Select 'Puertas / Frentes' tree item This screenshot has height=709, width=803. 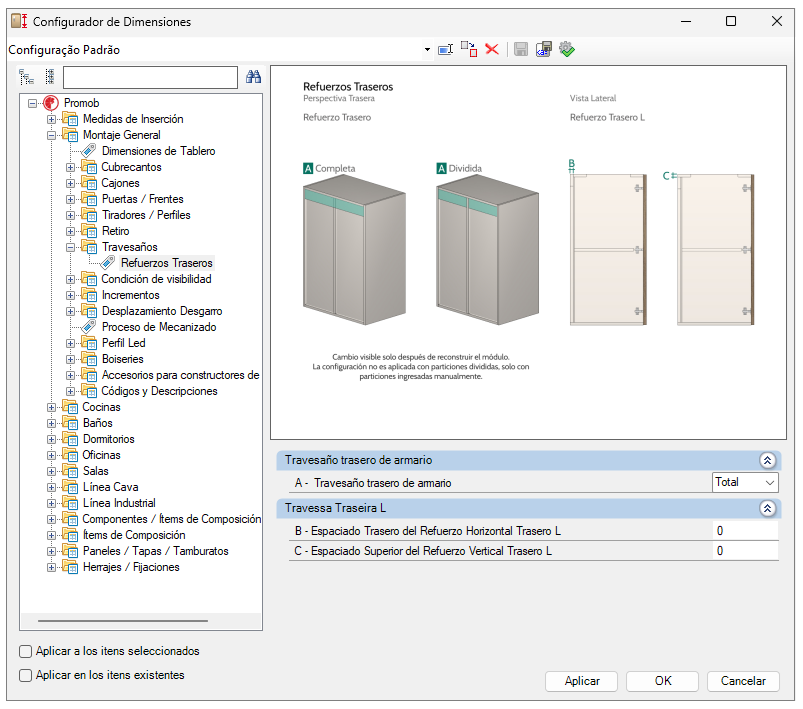click(x=142, y=199)
